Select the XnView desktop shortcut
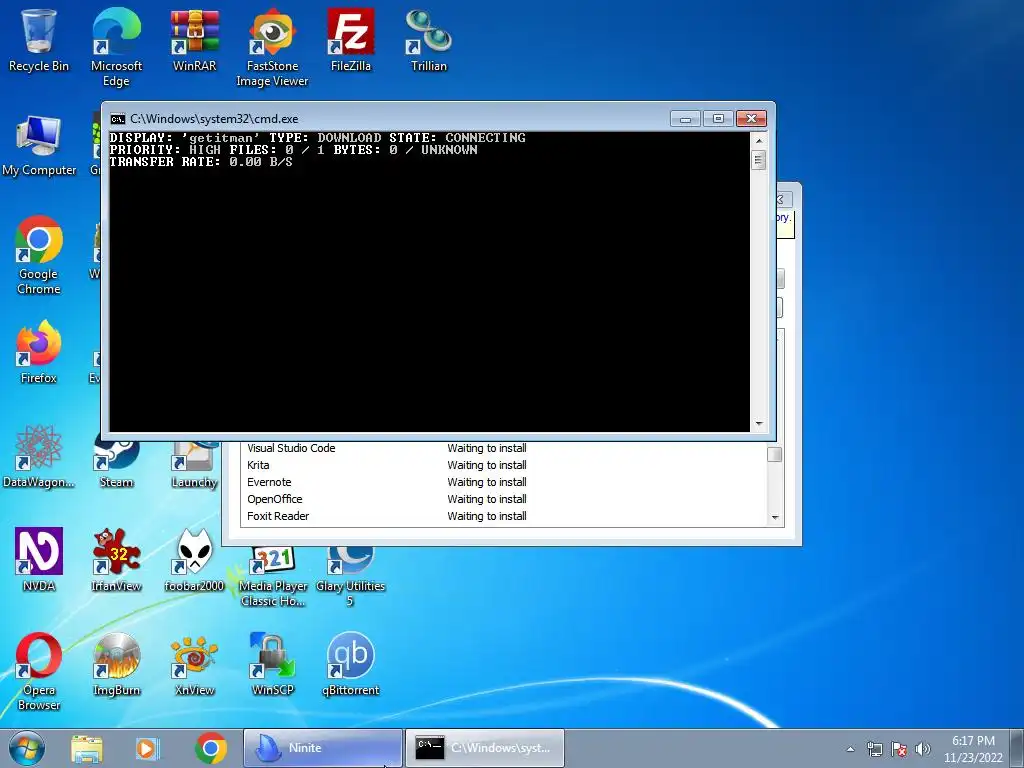Image resolution: width=1024 pixels, height=768 pixels. click(x=195, y=664)
